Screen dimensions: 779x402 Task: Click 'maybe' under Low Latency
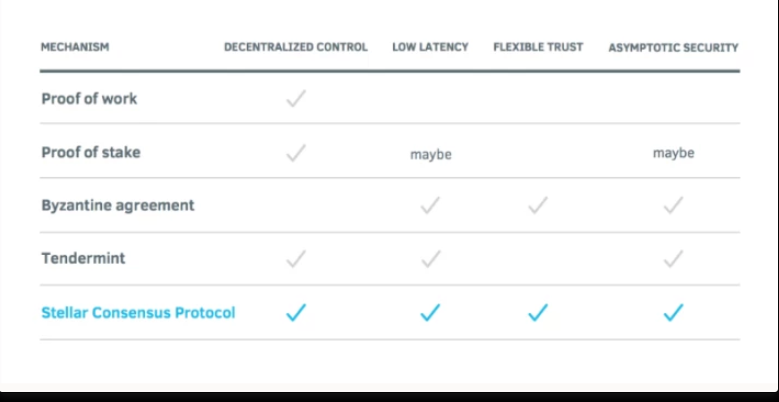[x=431, y=155]
